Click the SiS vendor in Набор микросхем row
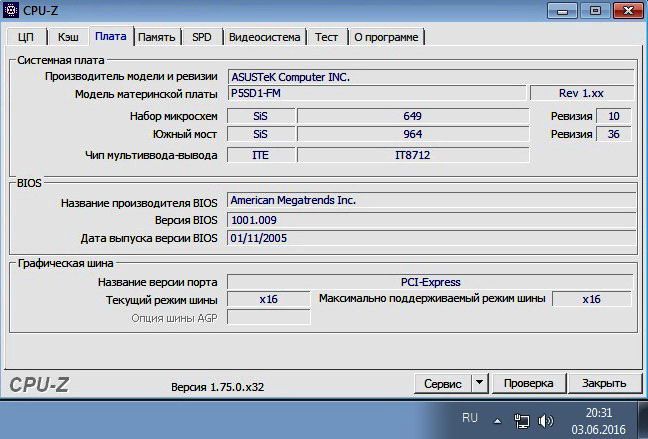The height and width of the screenshot is (439, 648). 261,116
